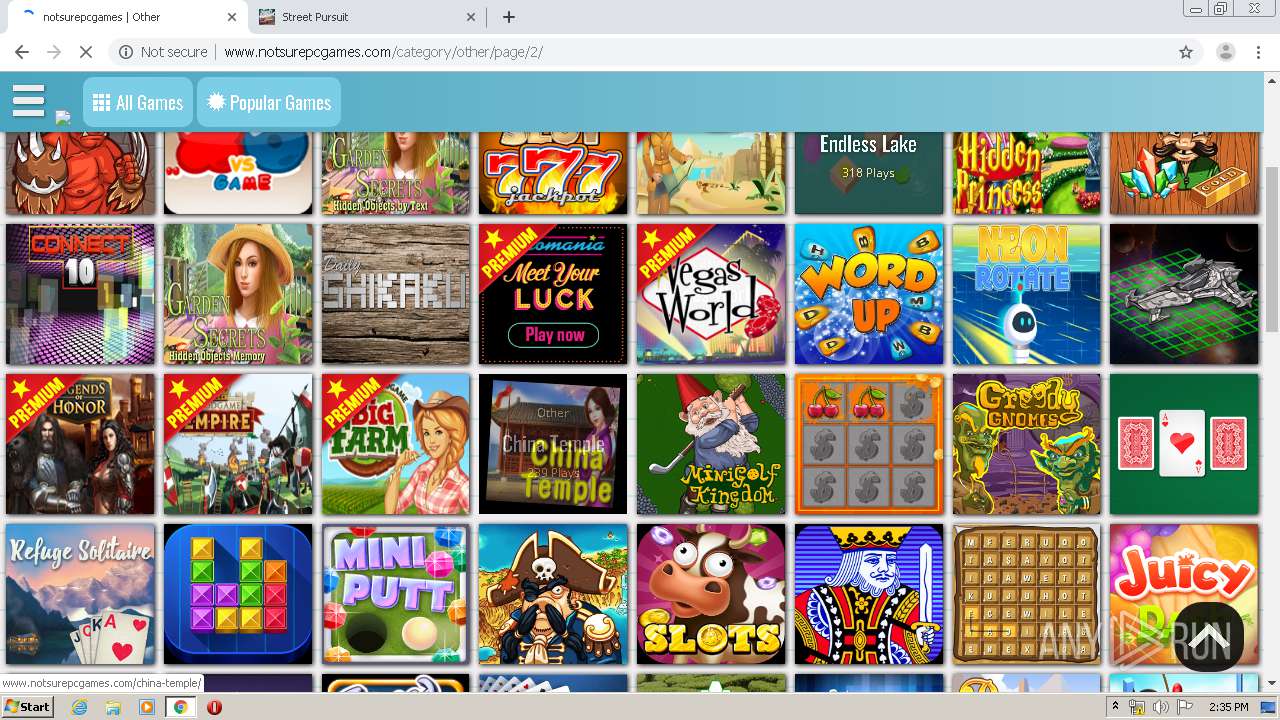Viewport: 1280px width, 720px height.
Task: Open the Popular Games page
Action: click(269, 102)
